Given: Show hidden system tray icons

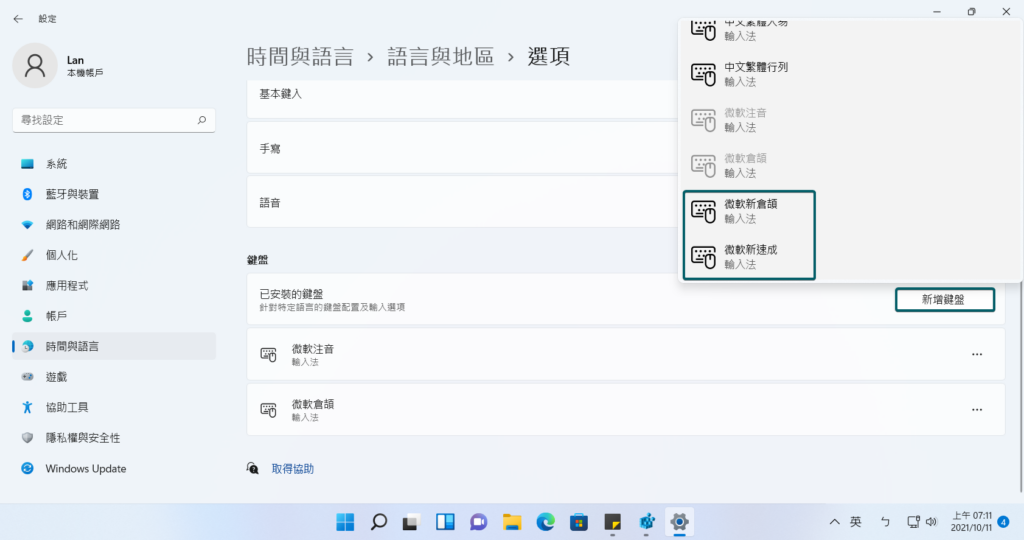Looking at the screenshot, I should point(835,522).
